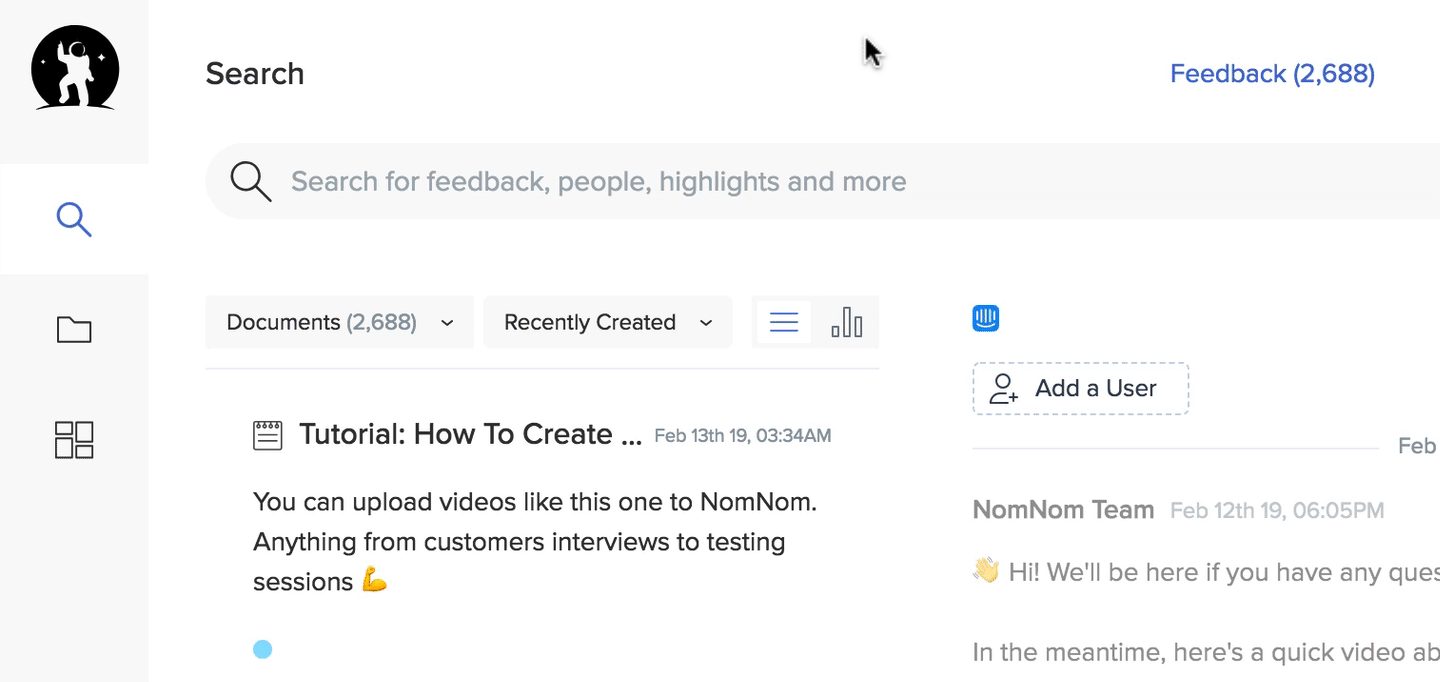Open the folder sidebar icon

click(x=74, y=329)
